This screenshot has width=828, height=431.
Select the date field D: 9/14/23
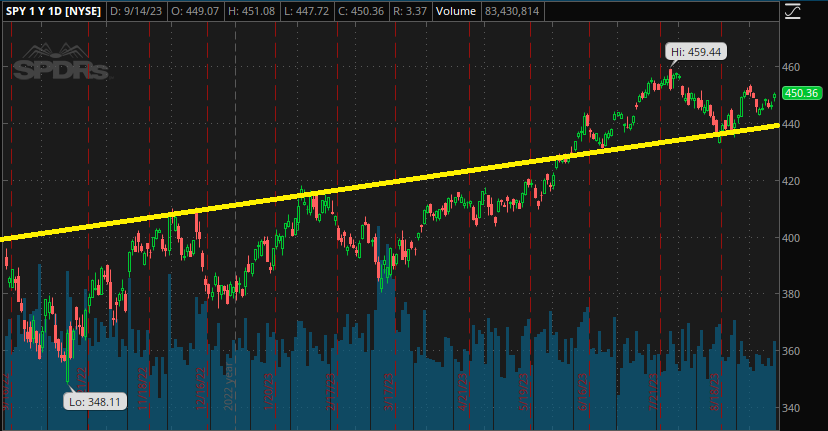(x=136, y=11)
